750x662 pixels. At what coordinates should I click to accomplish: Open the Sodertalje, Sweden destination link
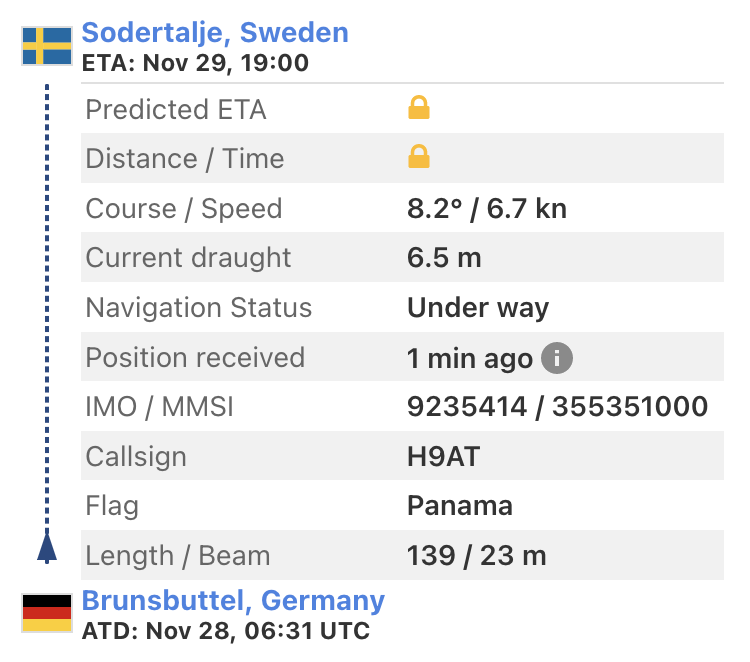[215, 32]
